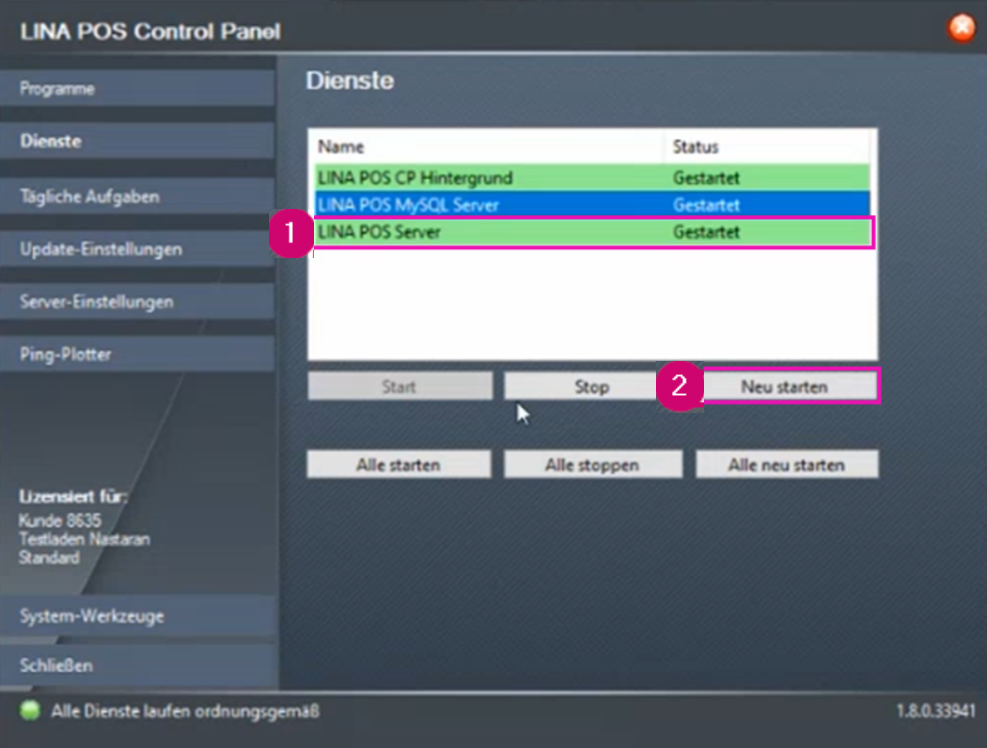987x748 pixels.
Task: Click Alle starten to start all services
Action: coord(398,465)
